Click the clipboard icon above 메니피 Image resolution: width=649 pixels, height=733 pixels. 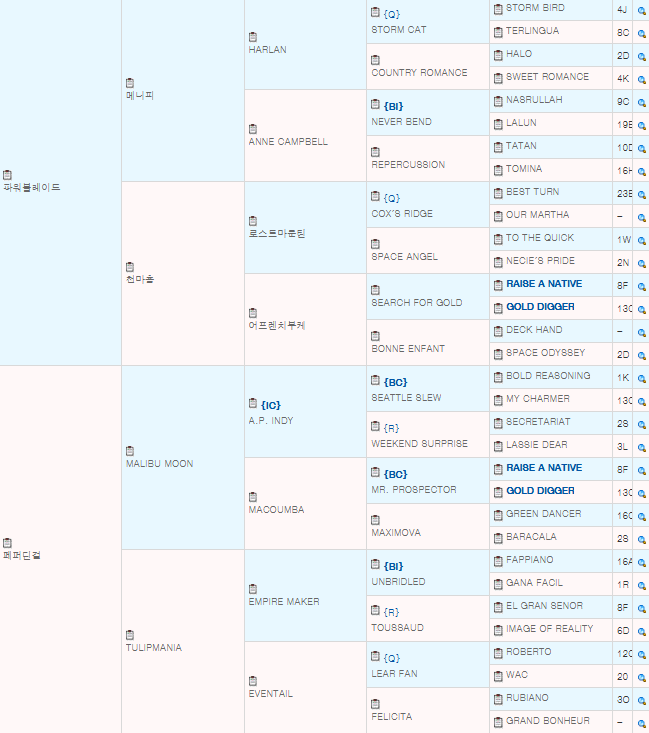[130, 83]
